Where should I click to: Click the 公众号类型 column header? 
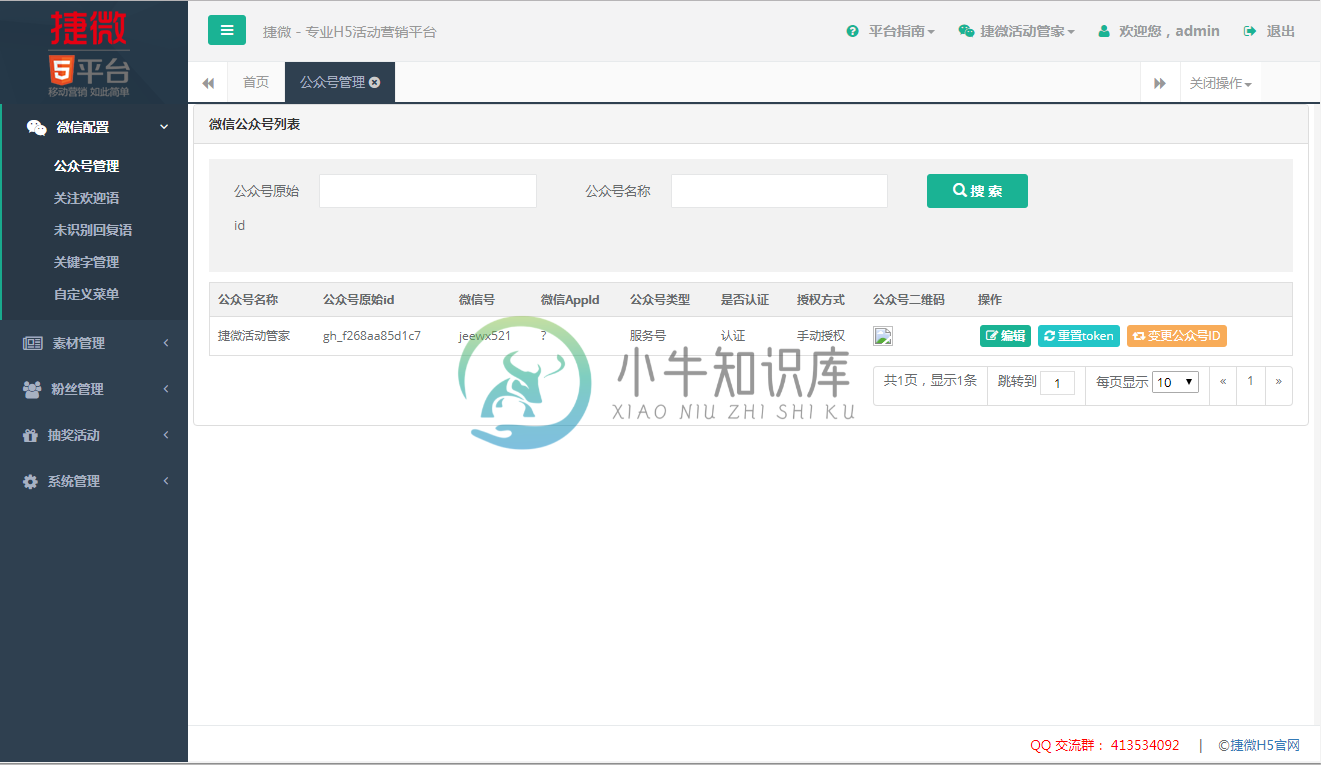[x=660, y=300]
